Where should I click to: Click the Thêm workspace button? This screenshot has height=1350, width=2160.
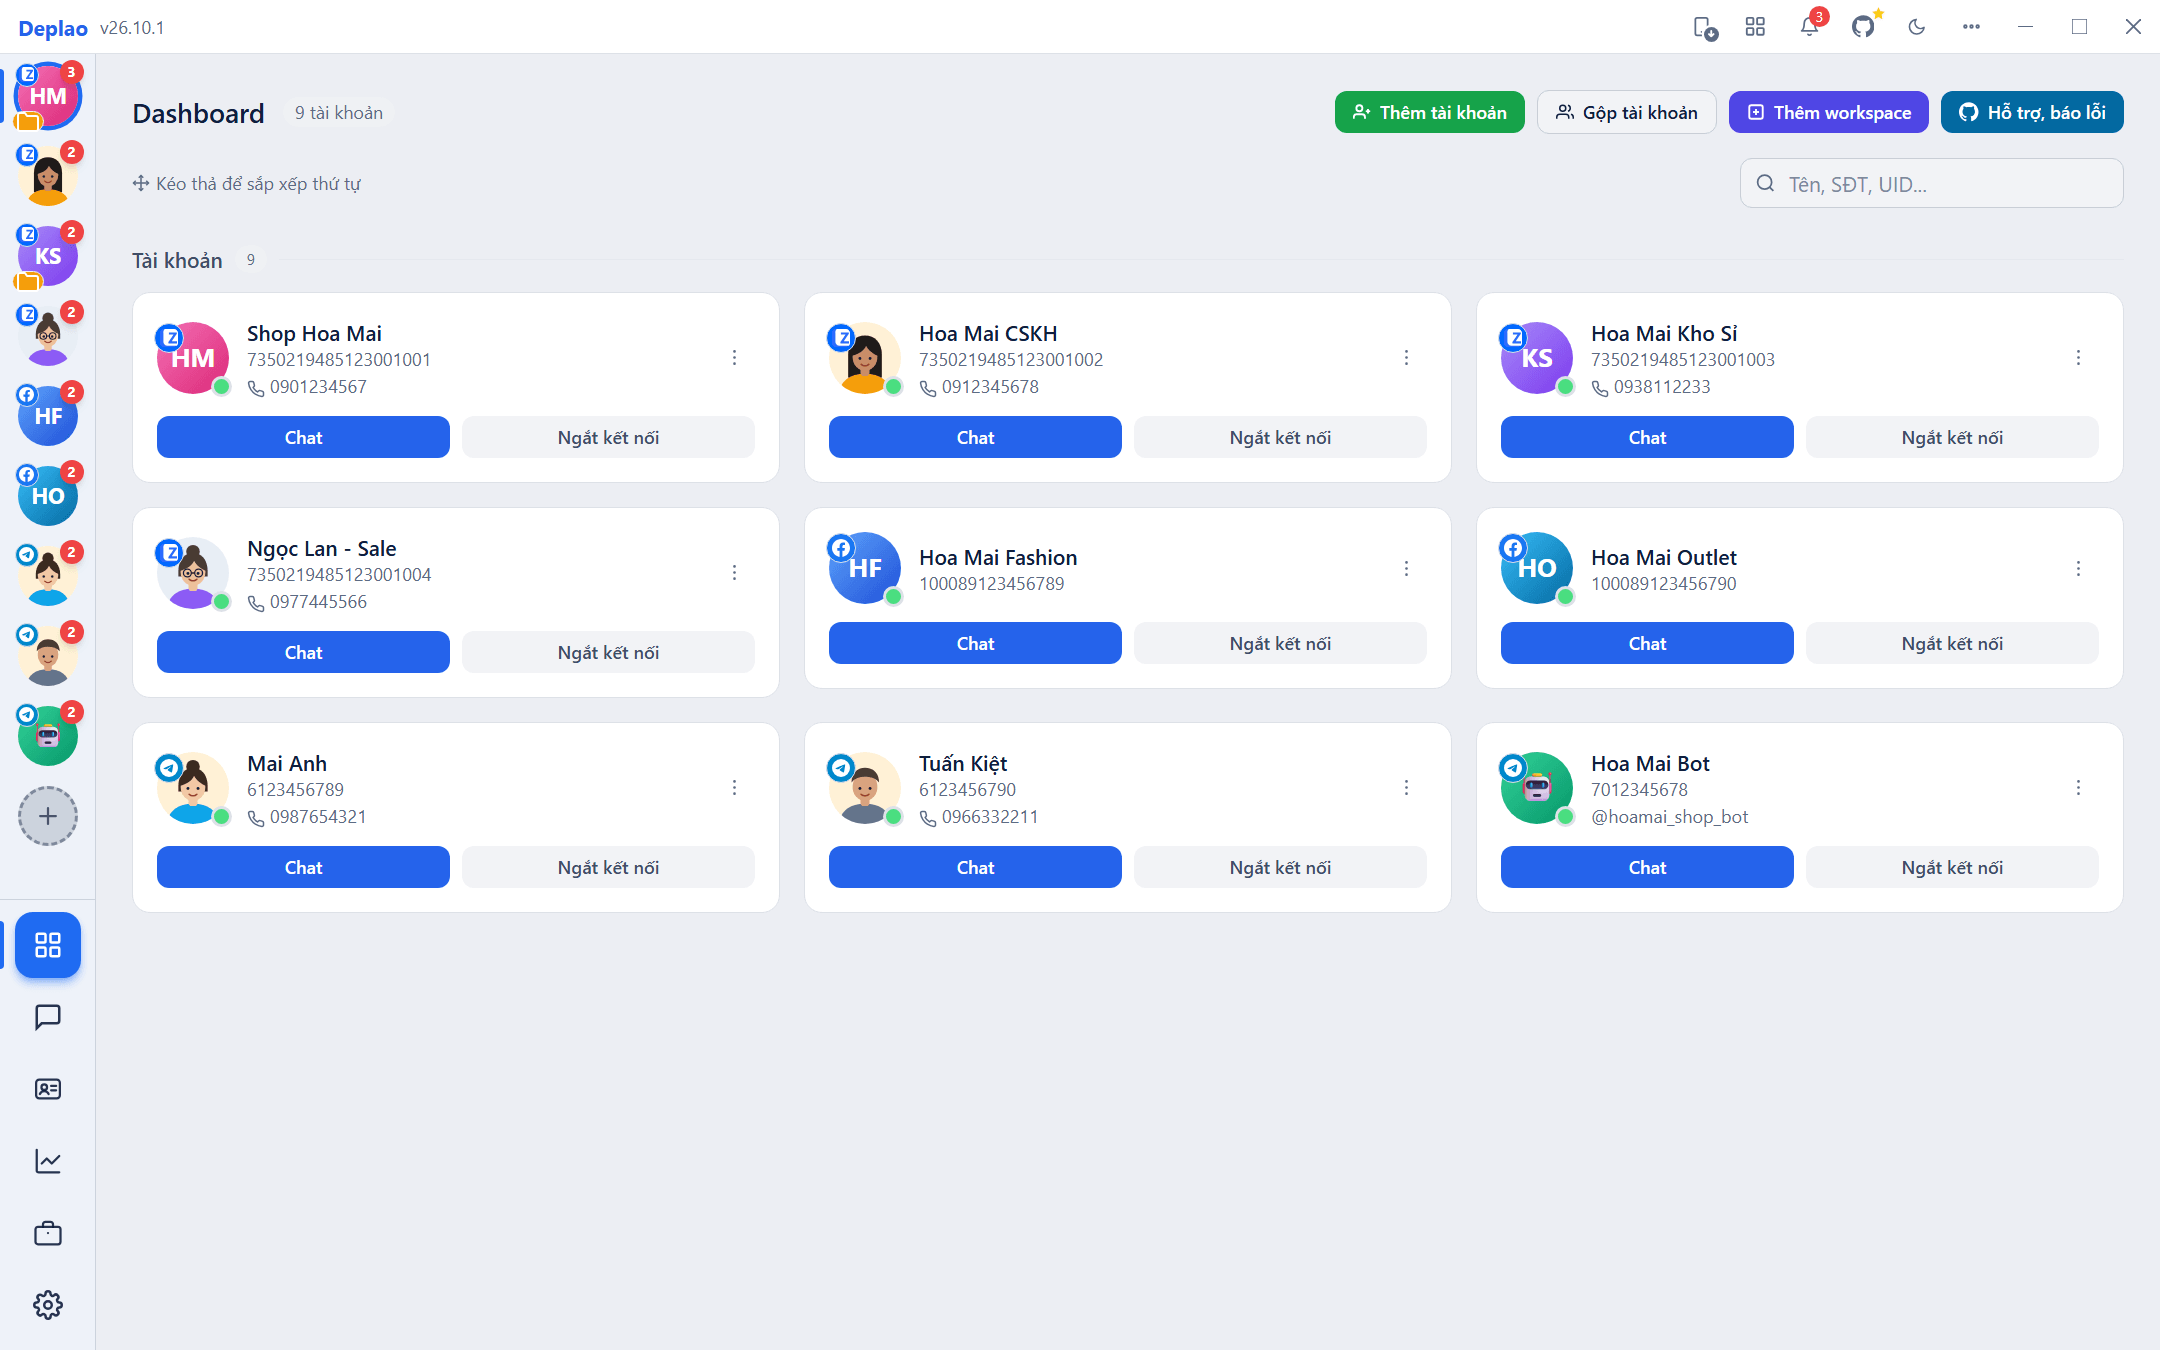(x=1828, y=112)
